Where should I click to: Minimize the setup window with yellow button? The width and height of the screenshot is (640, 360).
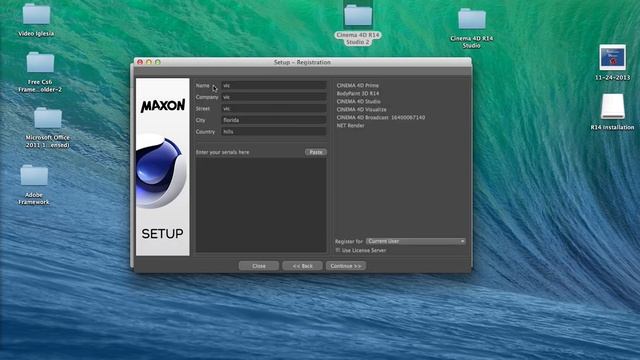point(149,62)
